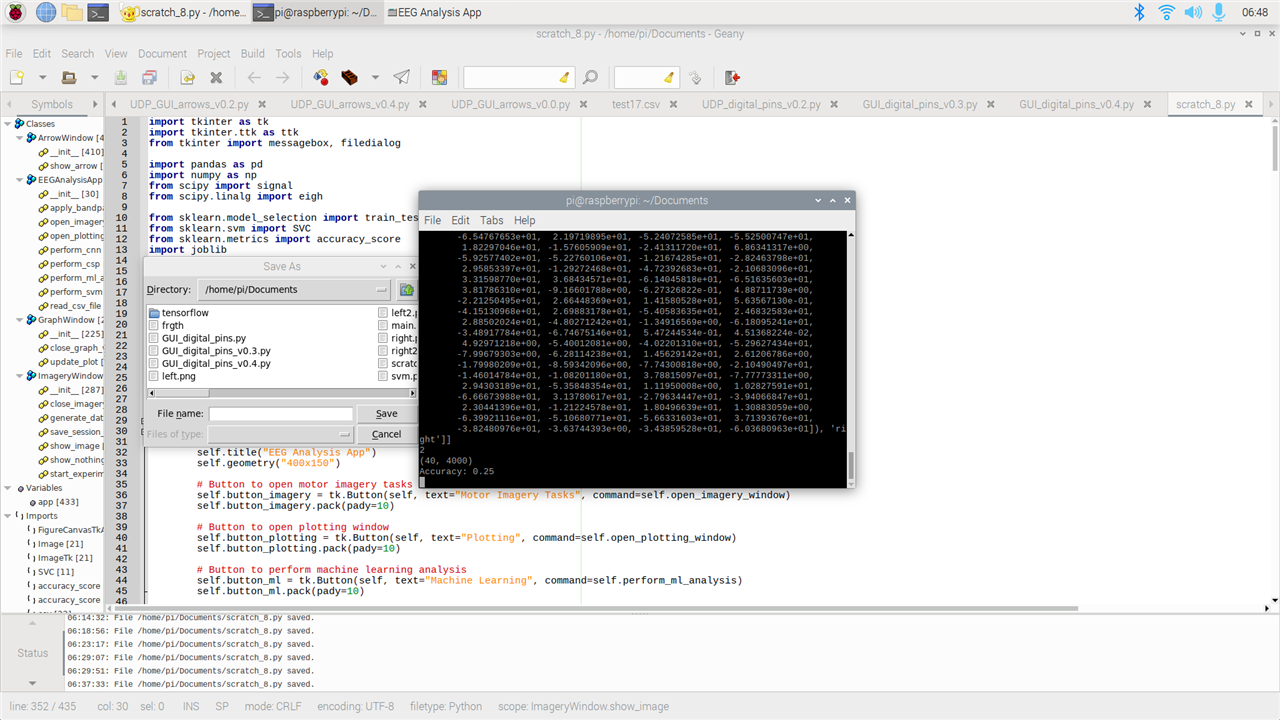This screenshot has width=1280, height=720.
Task: Go up one folder in Save As dialog
Action: point(406,289)
